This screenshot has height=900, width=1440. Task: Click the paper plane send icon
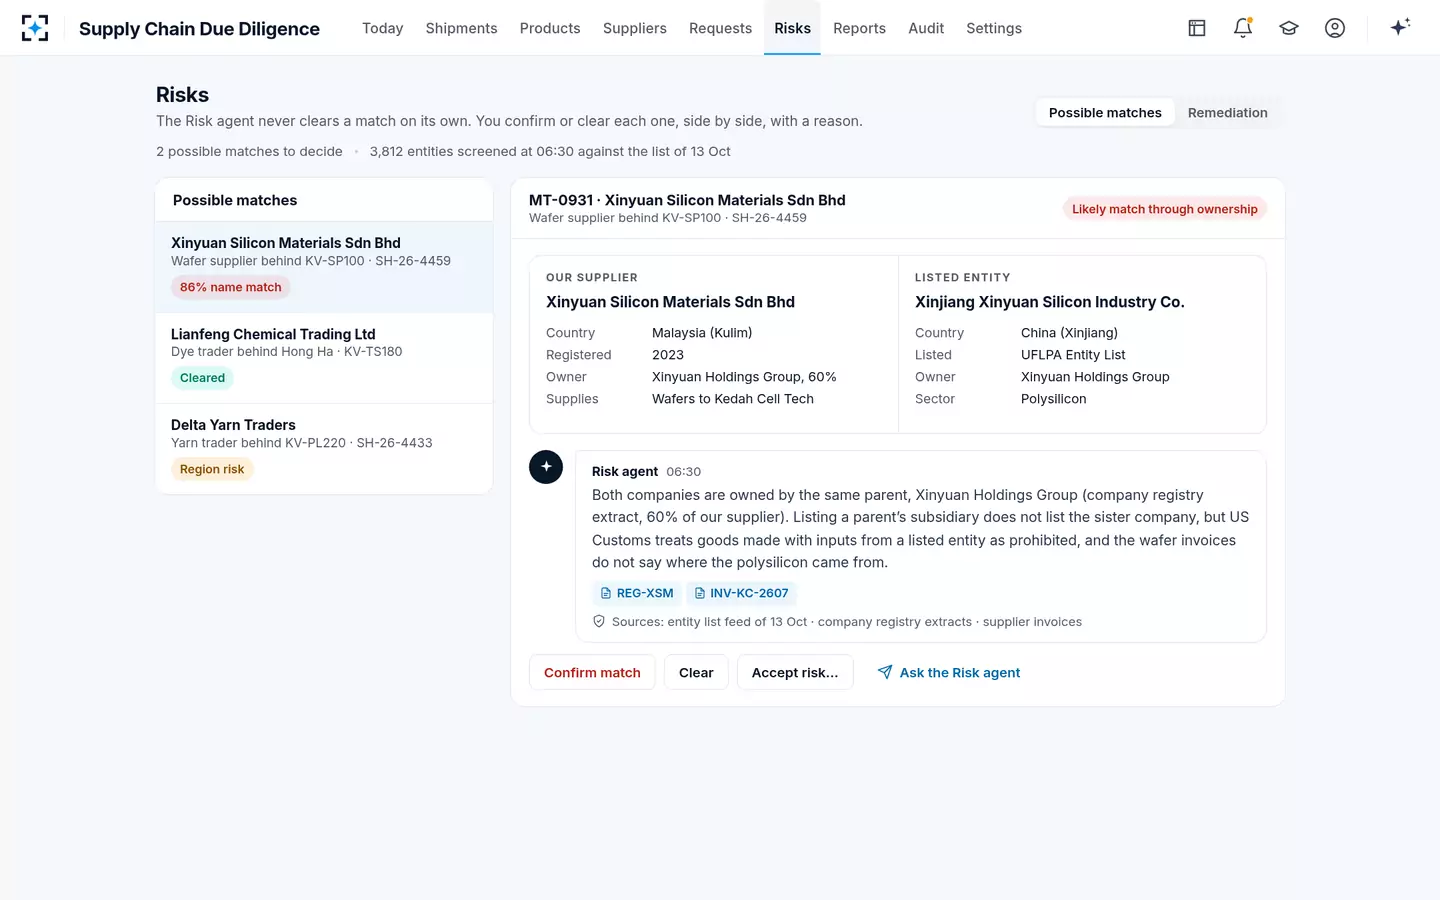[x=885, y=672]
